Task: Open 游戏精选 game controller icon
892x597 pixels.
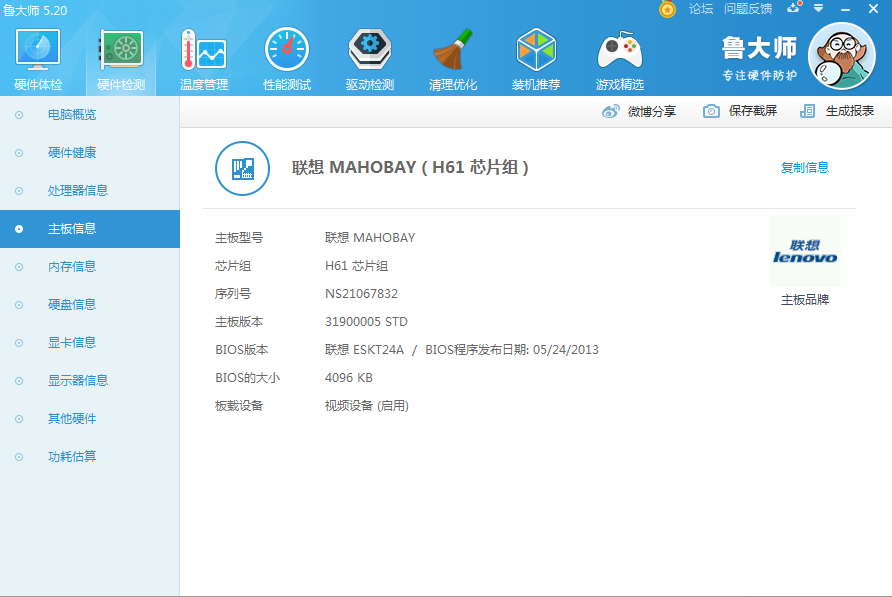Action: (x=620, y=51)
